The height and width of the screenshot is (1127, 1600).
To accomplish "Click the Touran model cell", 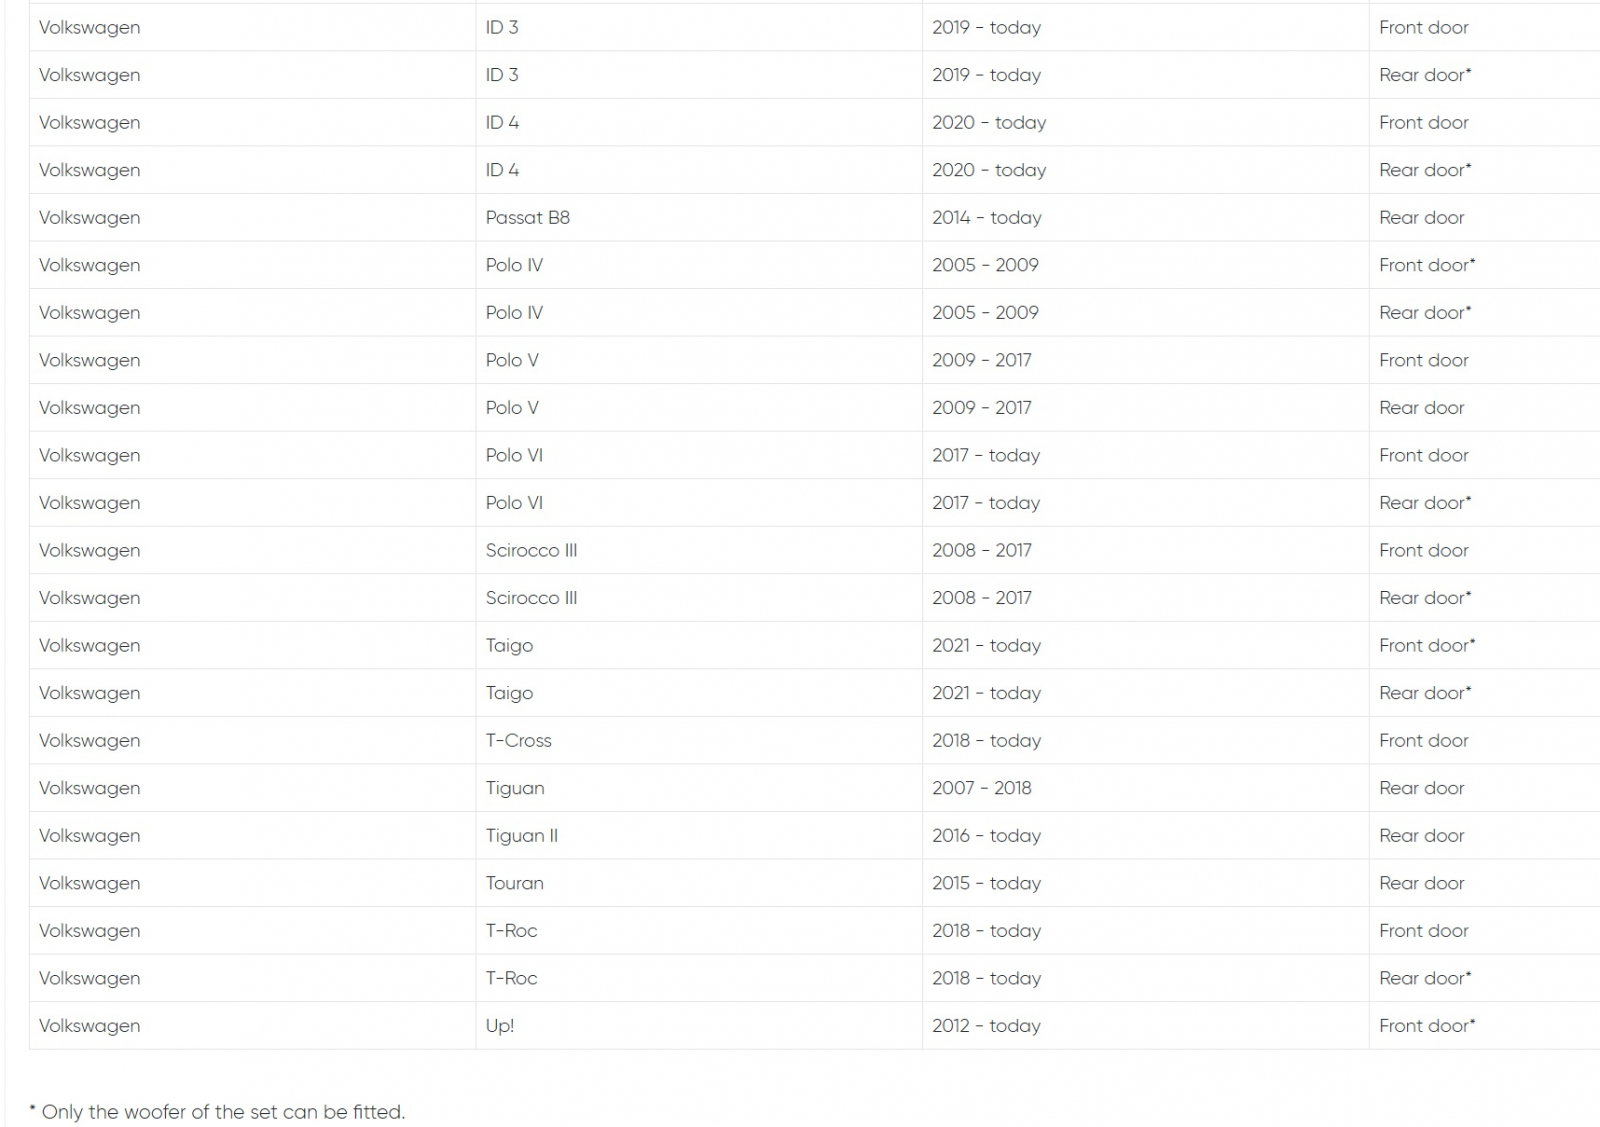I will click(514, 883).
